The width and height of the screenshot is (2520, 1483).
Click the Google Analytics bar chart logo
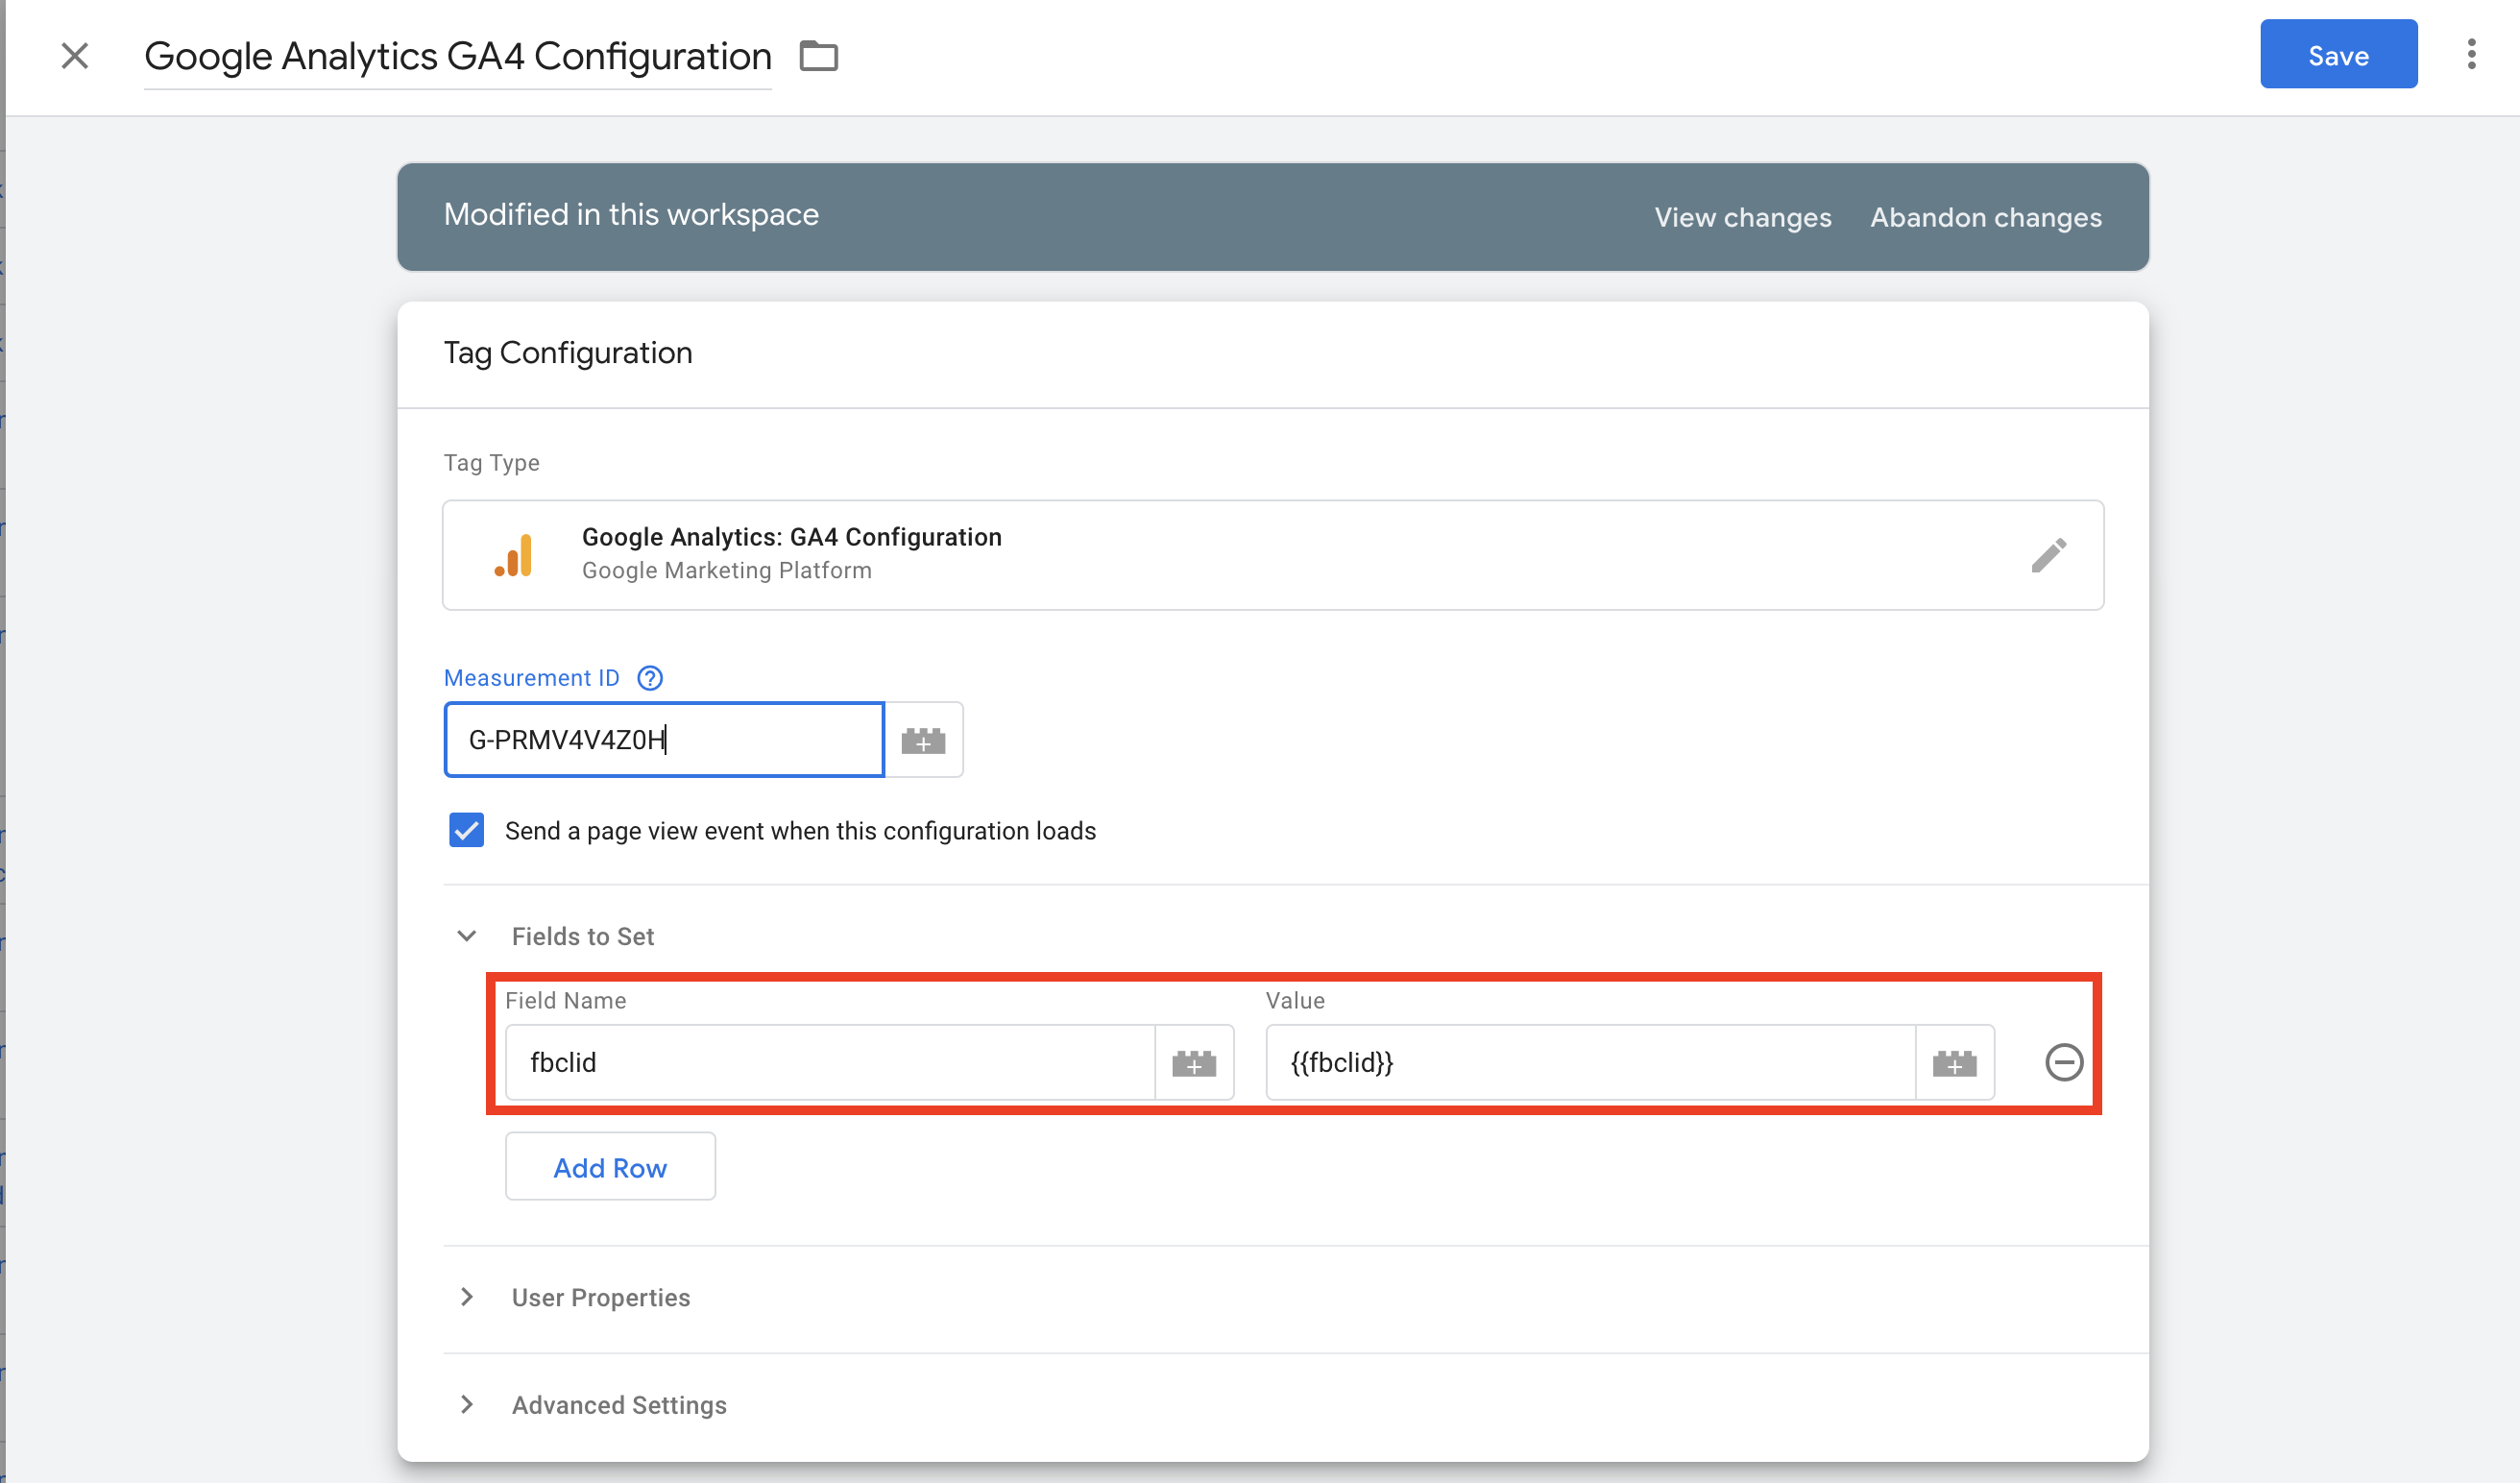point(514,555)
